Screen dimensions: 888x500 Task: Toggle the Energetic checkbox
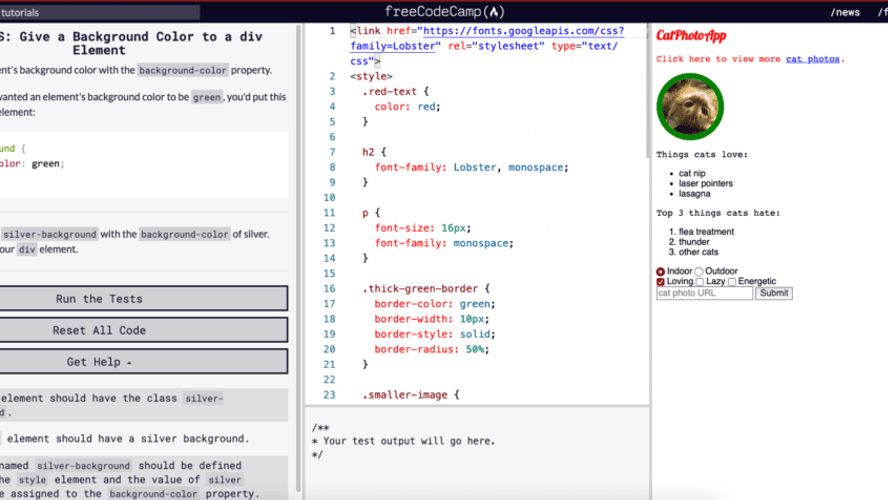pos(732,282)
